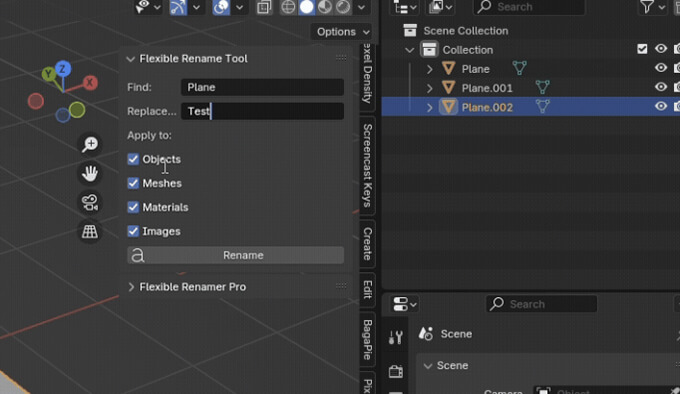The image size is (680, 394).
Task: Click negative X red circle on gizmo
Action: pos(36,101)
